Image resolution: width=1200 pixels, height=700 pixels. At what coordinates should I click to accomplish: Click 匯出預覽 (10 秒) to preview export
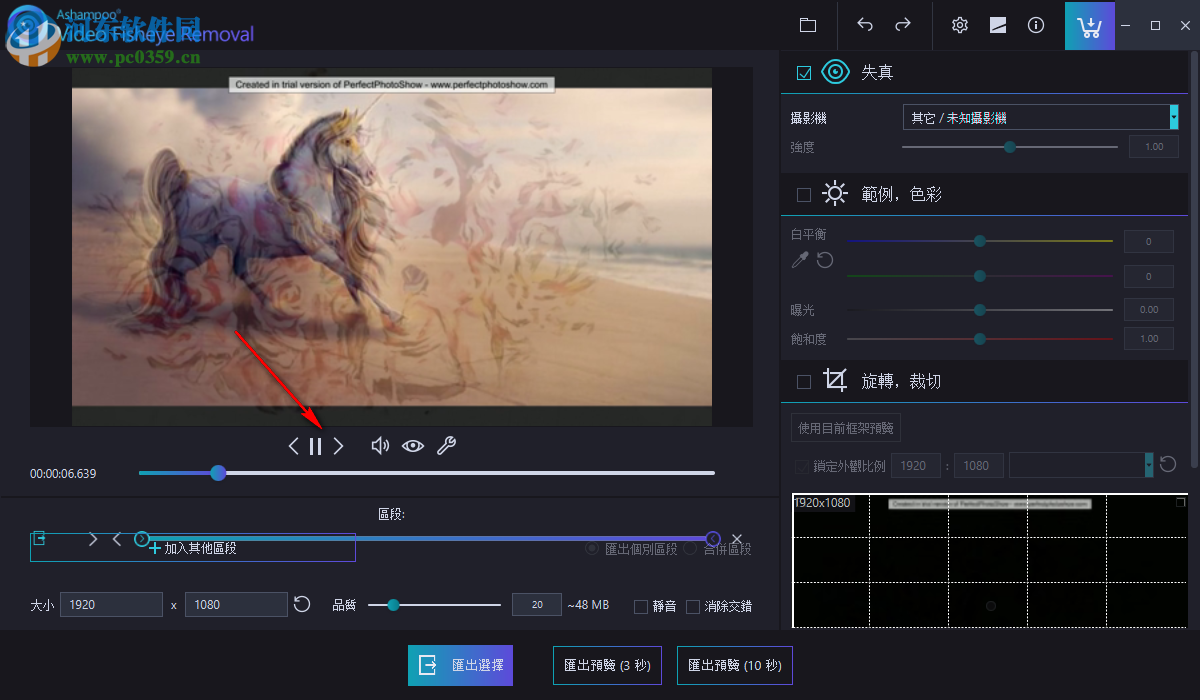tap(735, 665)
